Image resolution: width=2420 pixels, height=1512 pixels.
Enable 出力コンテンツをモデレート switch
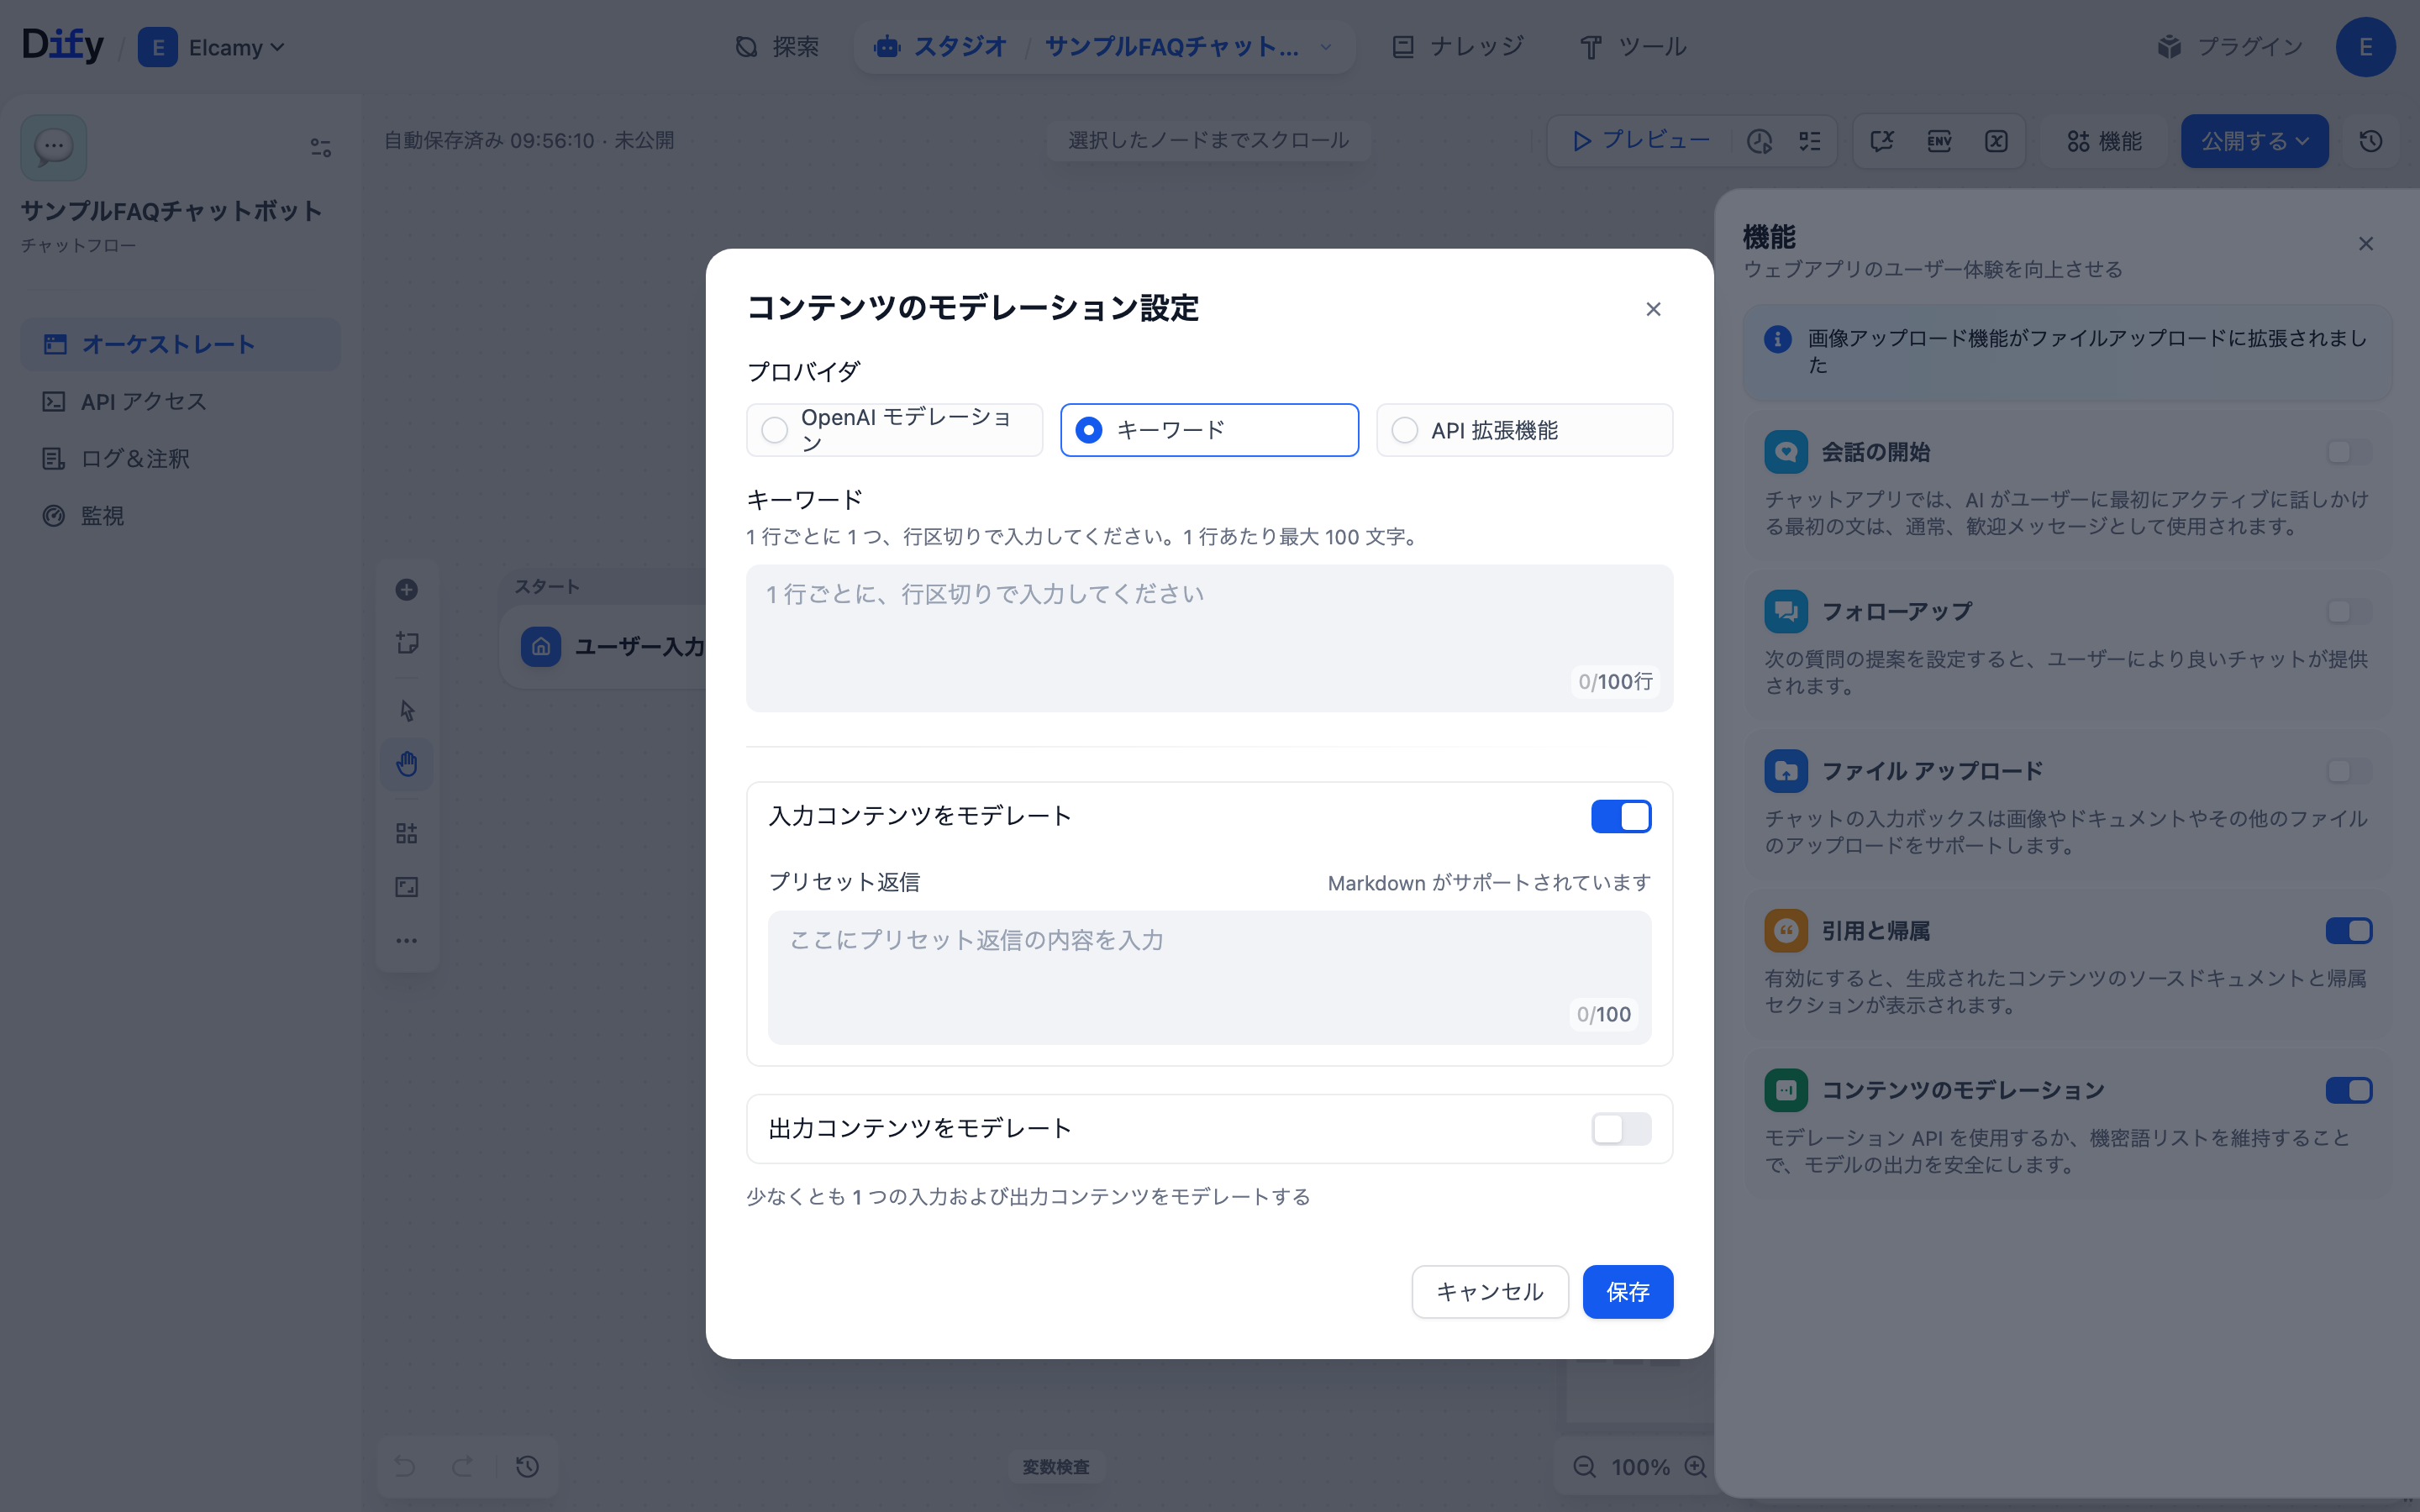pyautogui.click(x=1620, y=1129)
